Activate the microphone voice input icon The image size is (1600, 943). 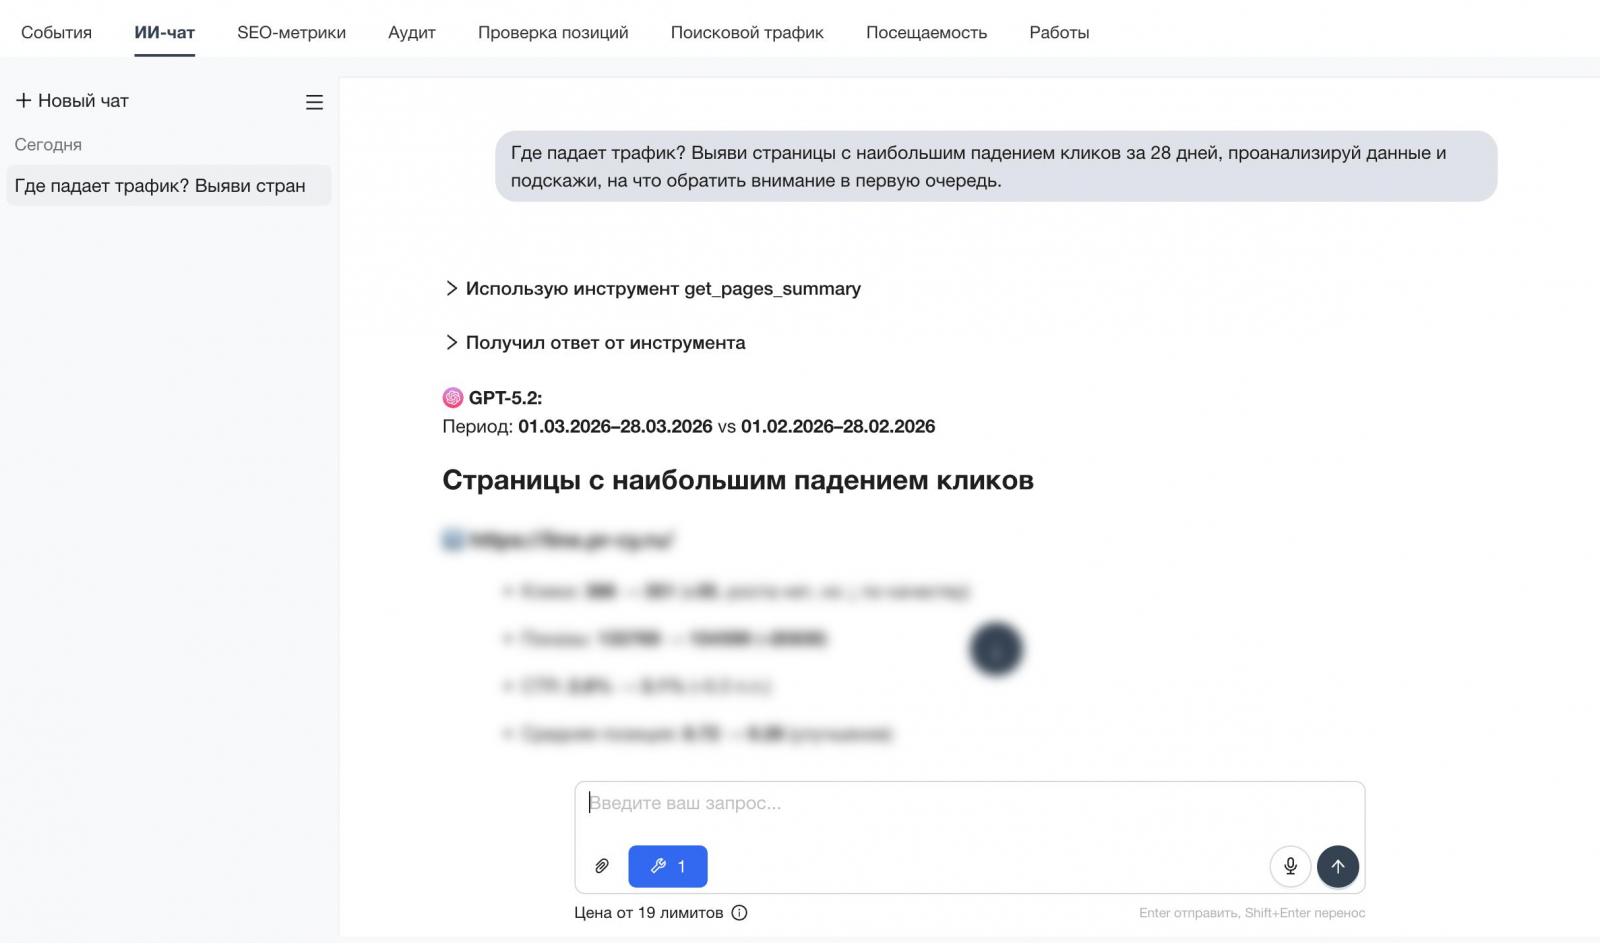(x=1290, y=866)
